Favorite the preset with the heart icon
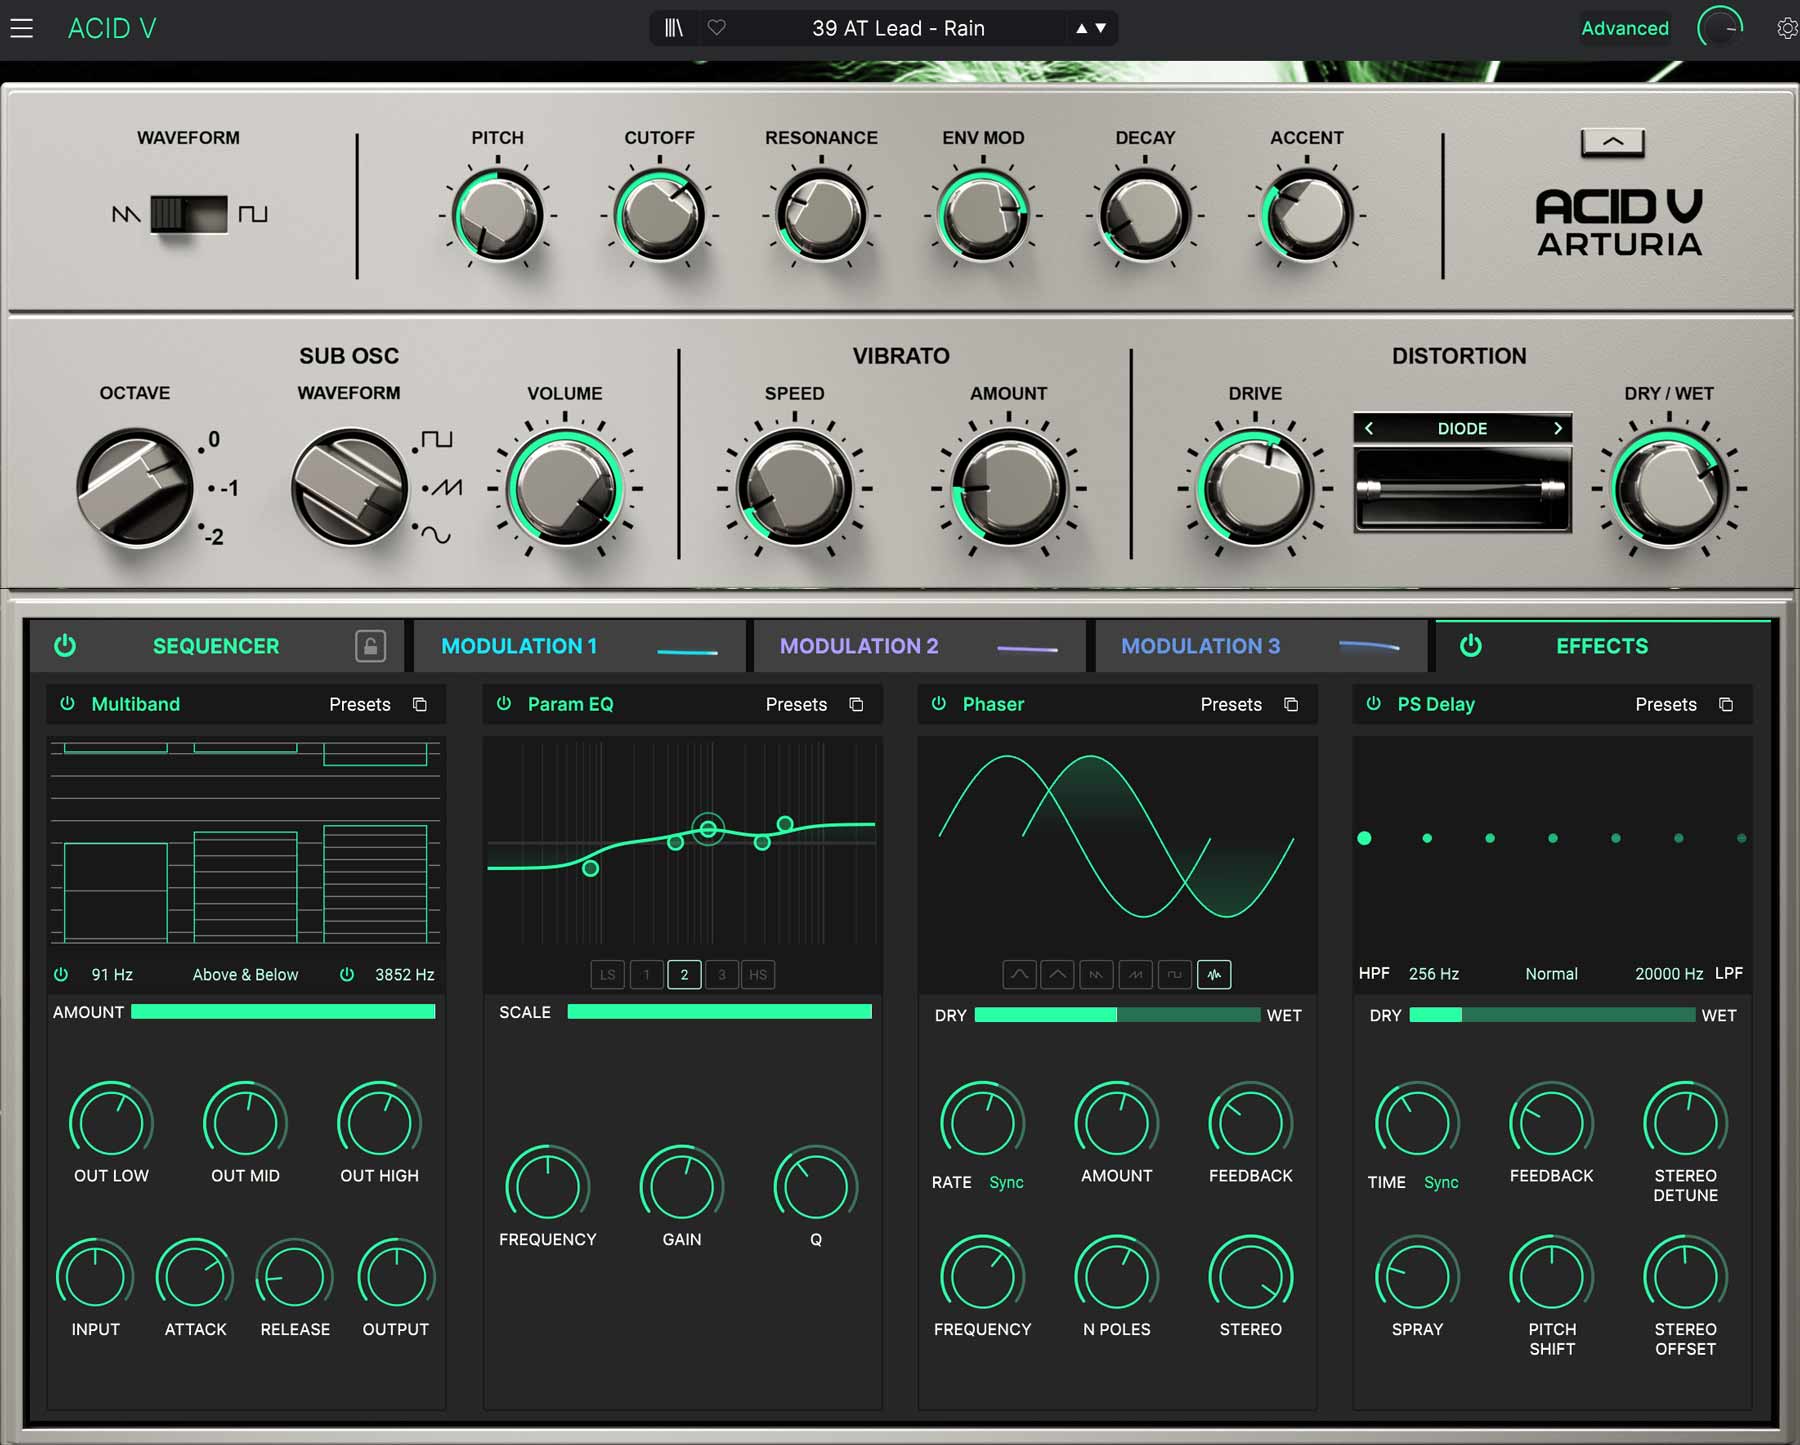This screenshot has width=1800, height=1445. point(716,28)
